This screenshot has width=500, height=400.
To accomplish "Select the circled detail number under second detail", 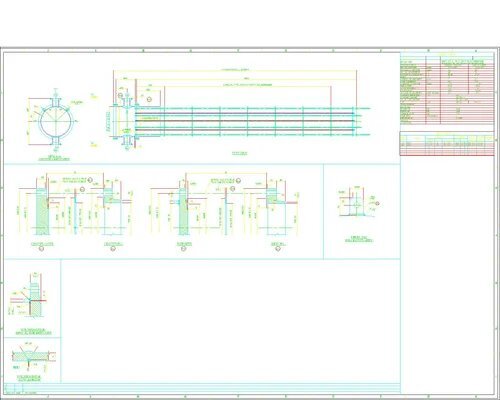I will click(113, 249).
